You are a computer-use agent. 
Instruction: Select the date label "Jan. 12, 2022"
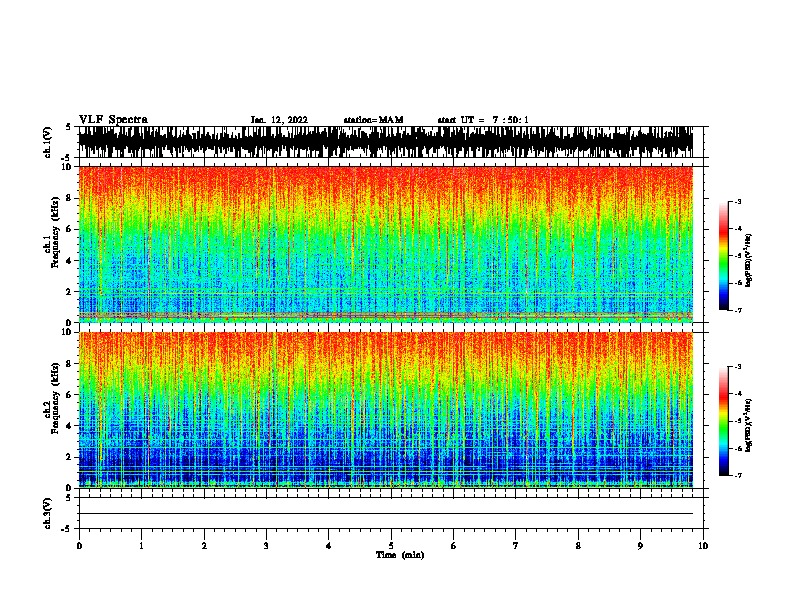[x=279, y=120]
